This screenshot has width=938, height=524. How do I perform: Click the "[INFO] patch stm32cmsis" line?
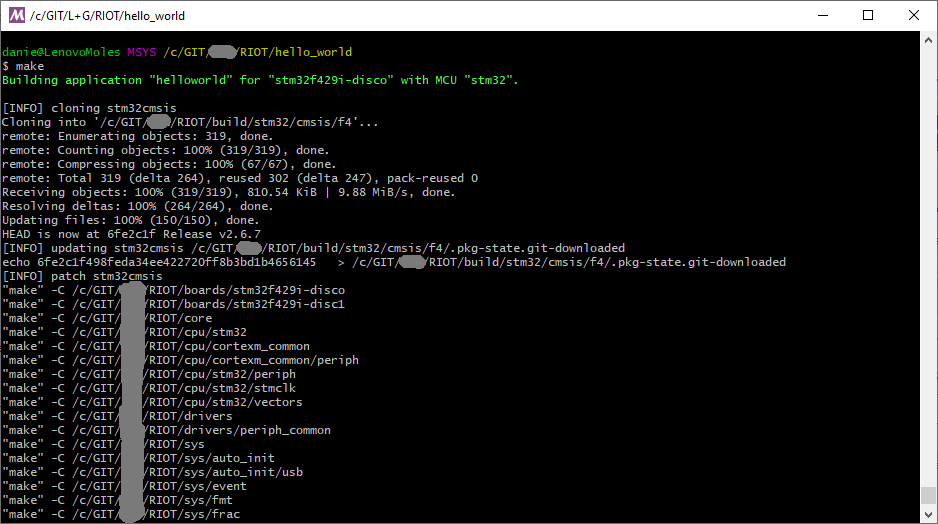(x=82, y=276)
